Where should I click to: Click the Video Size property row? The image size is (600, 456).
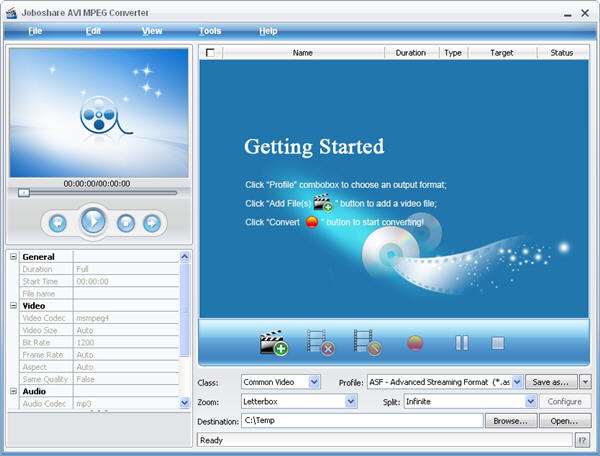[x=99, y=330]
